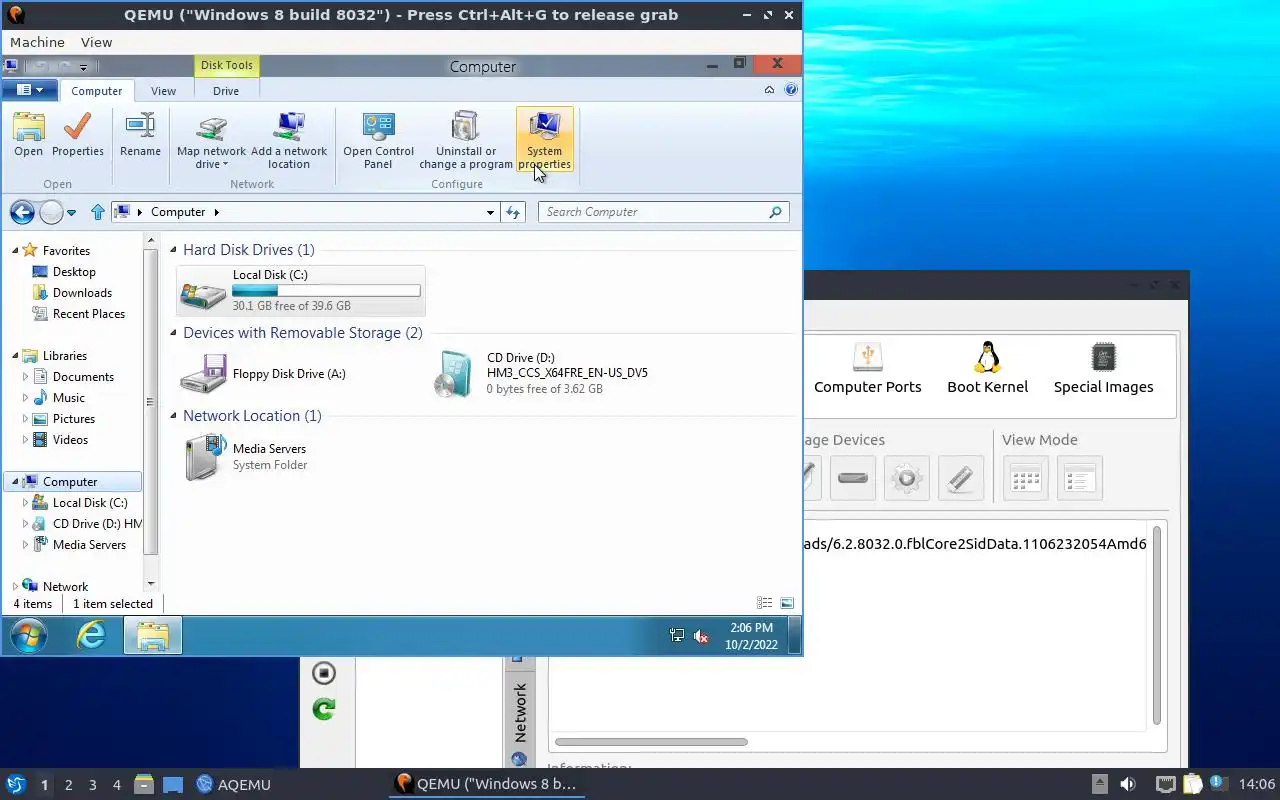Switch to the Computer ribbon tab
The height and width of the screenshot is (800, 1280).
(96, 90)
